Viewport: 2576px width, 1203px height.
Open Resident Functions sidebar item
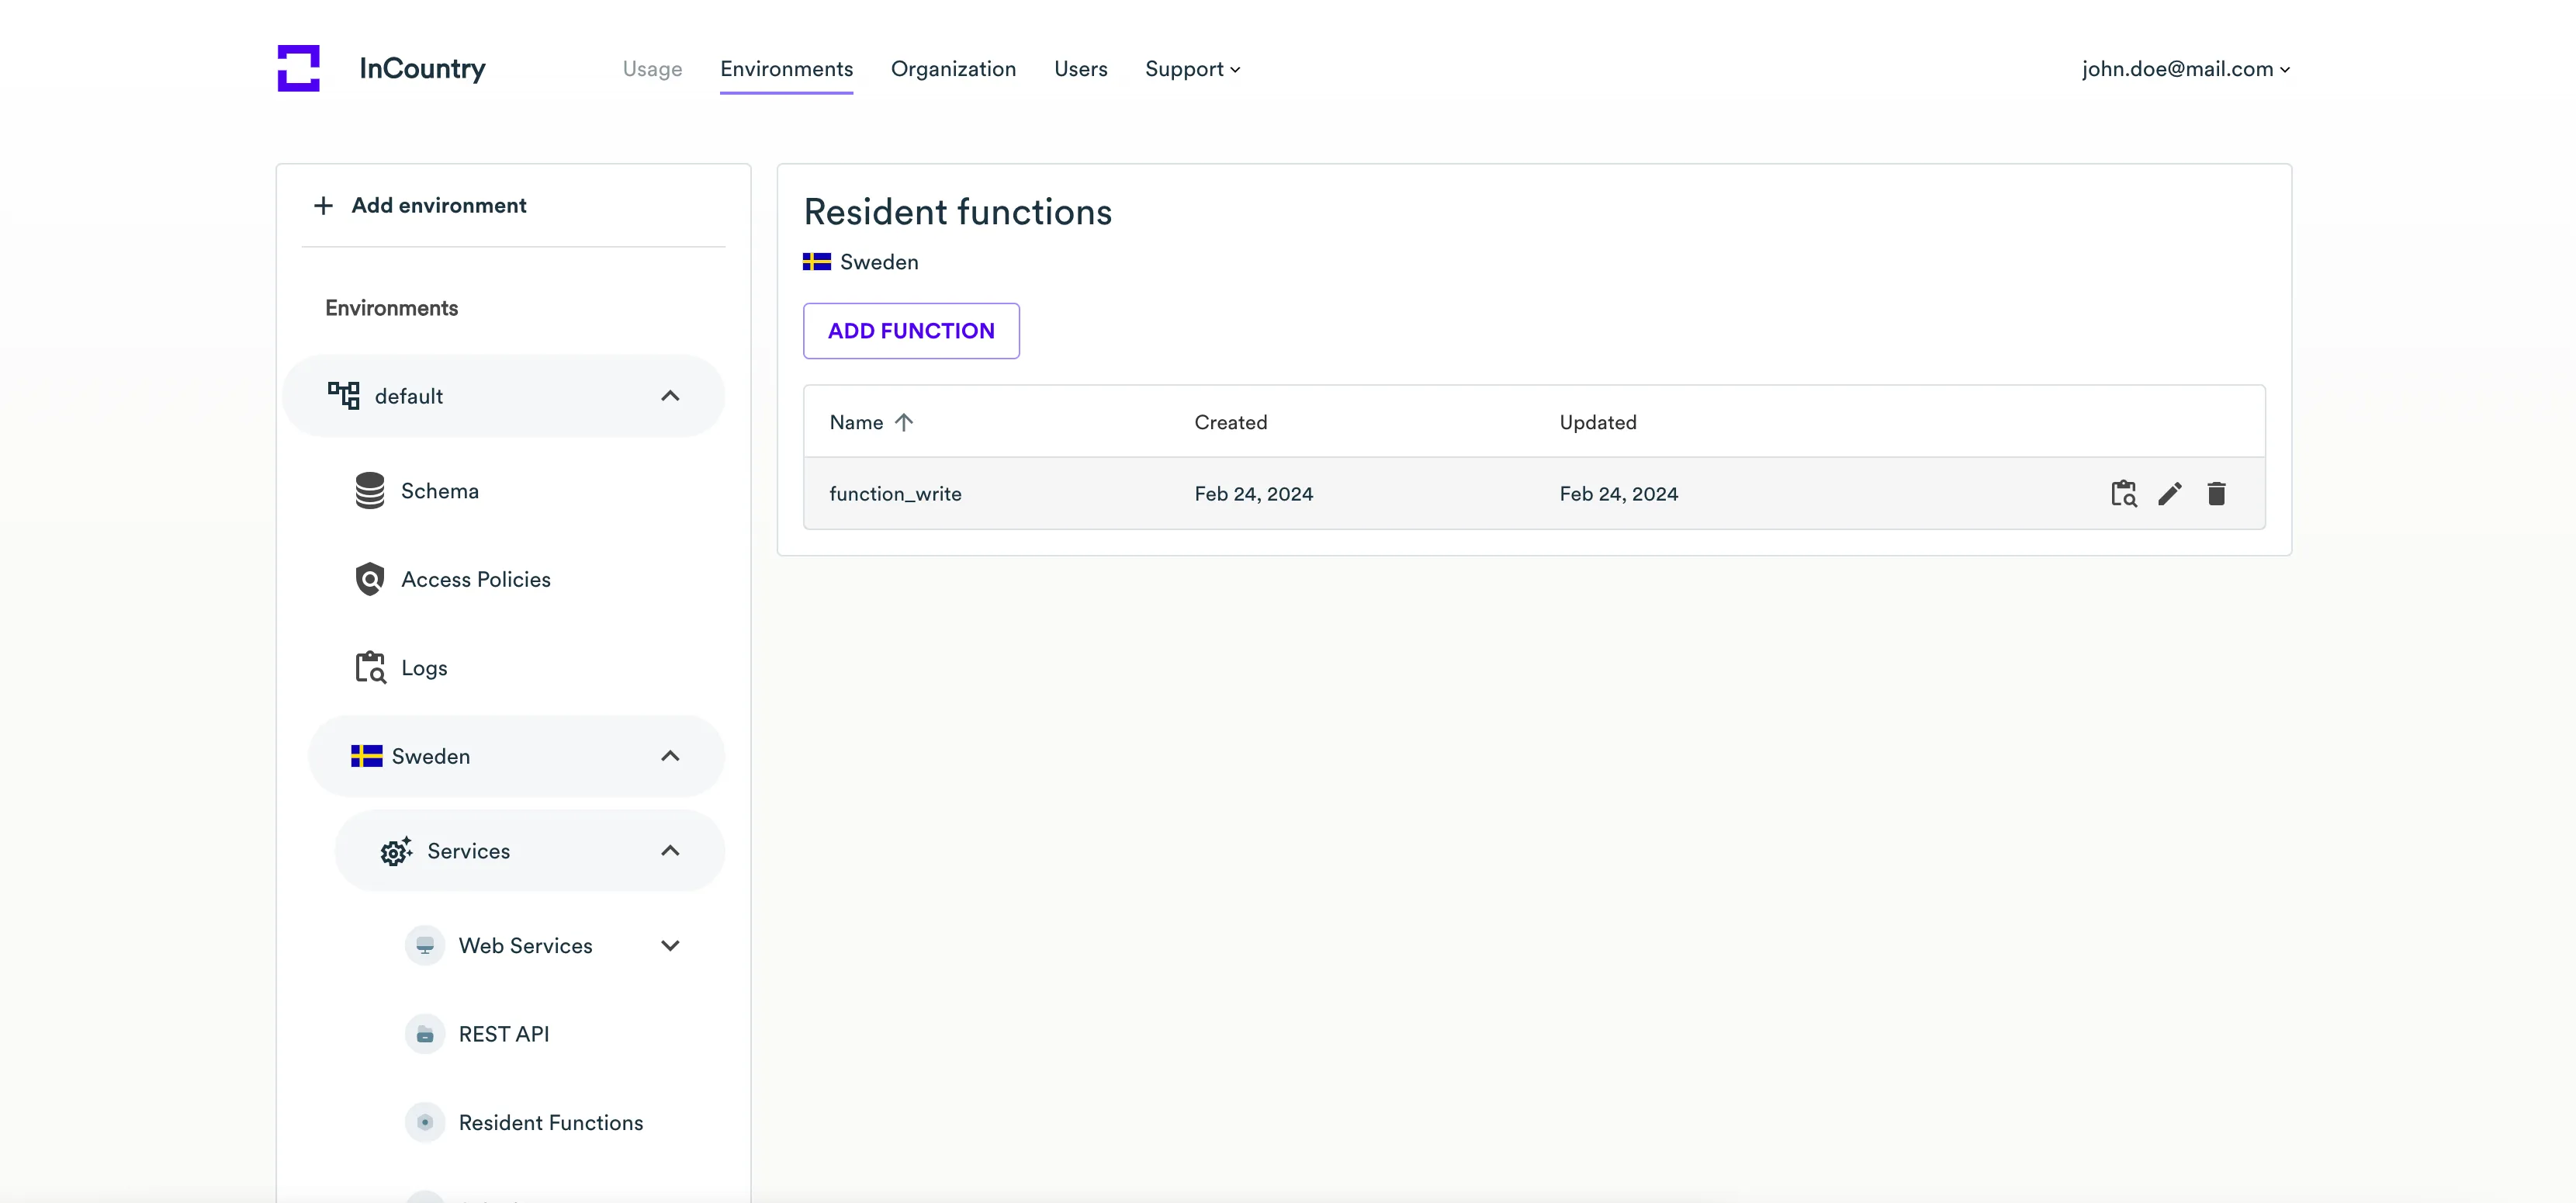(x=550, y=1122)
